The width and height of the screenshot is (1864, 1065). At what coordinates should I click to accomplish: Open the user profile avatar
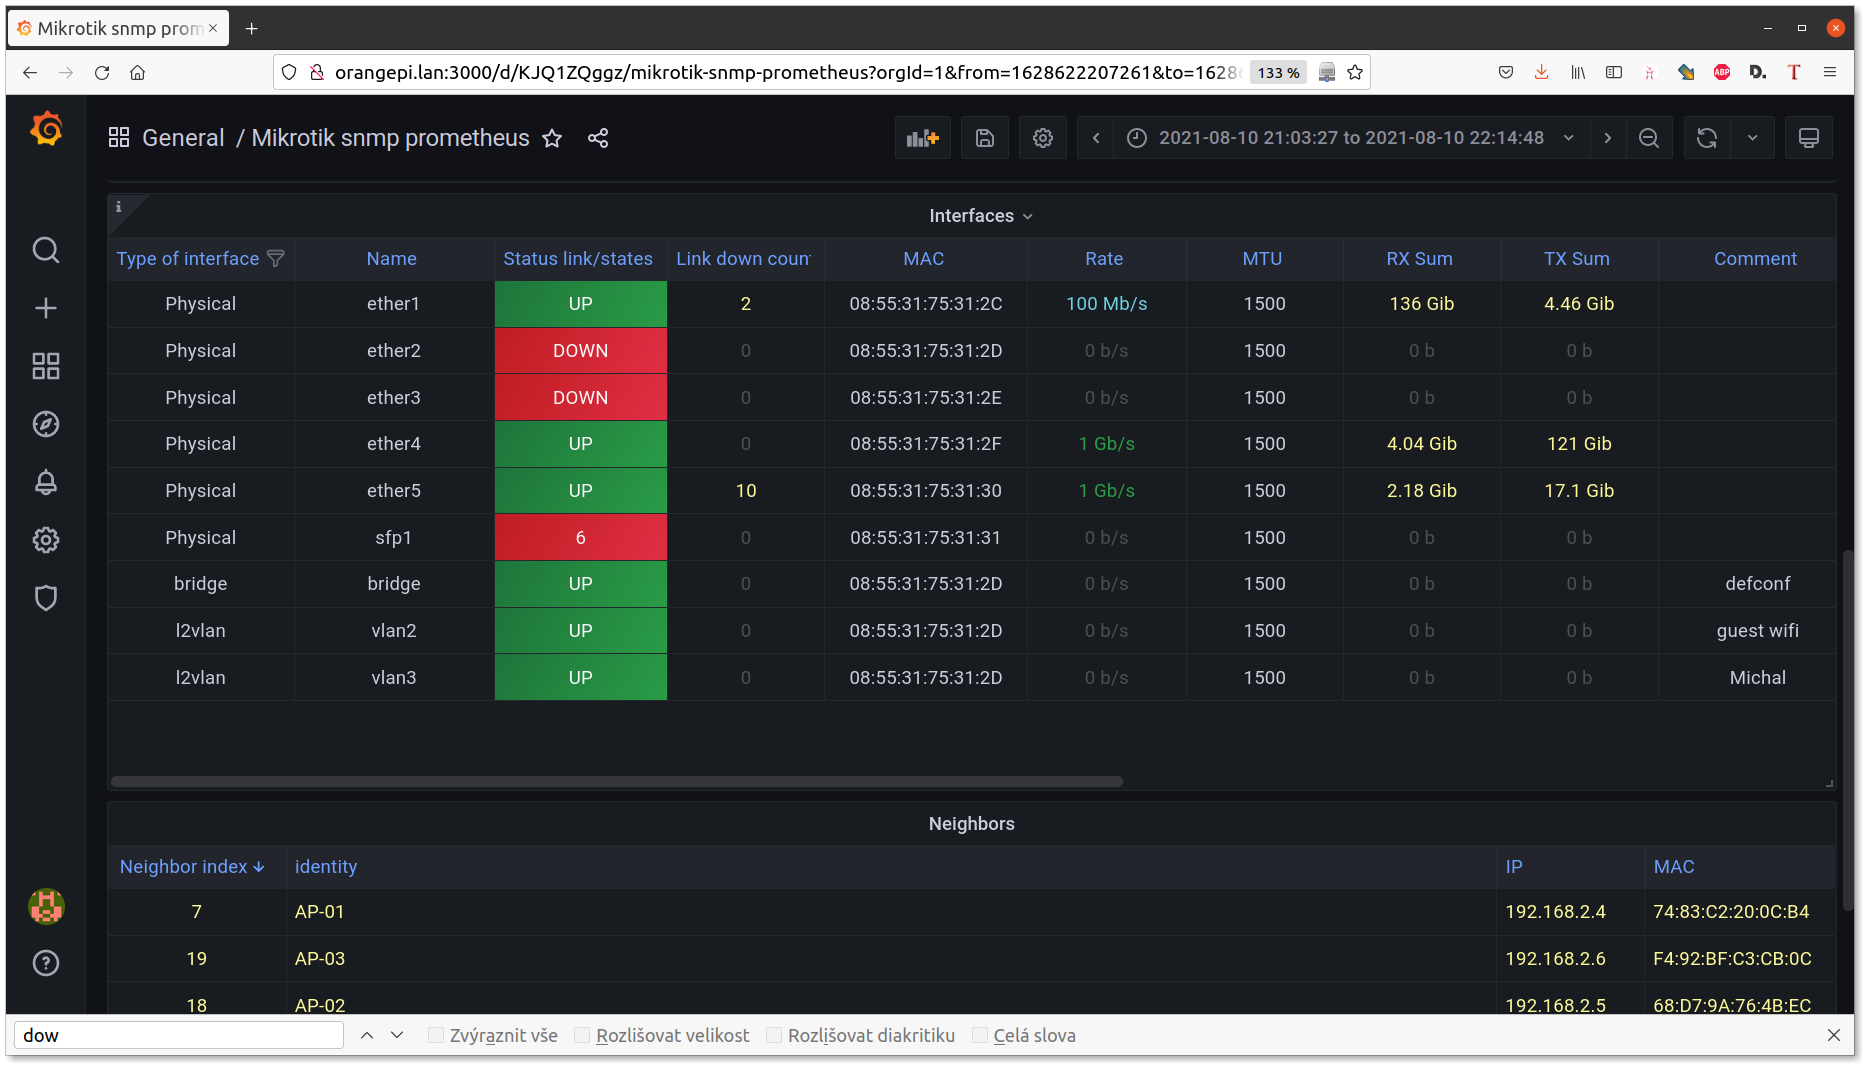point(46,907)
